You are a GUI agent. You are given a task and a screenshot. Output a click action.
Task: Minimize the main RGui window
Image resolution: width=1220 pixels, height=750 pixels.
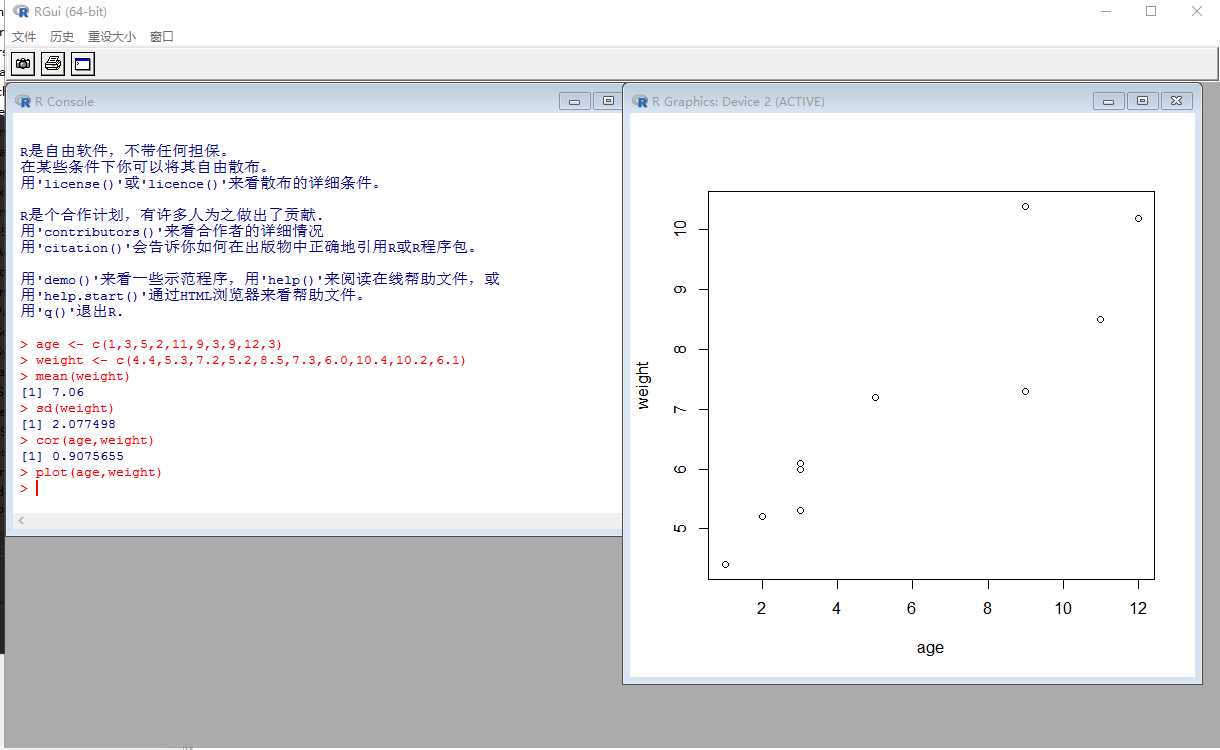point(1105,11)
